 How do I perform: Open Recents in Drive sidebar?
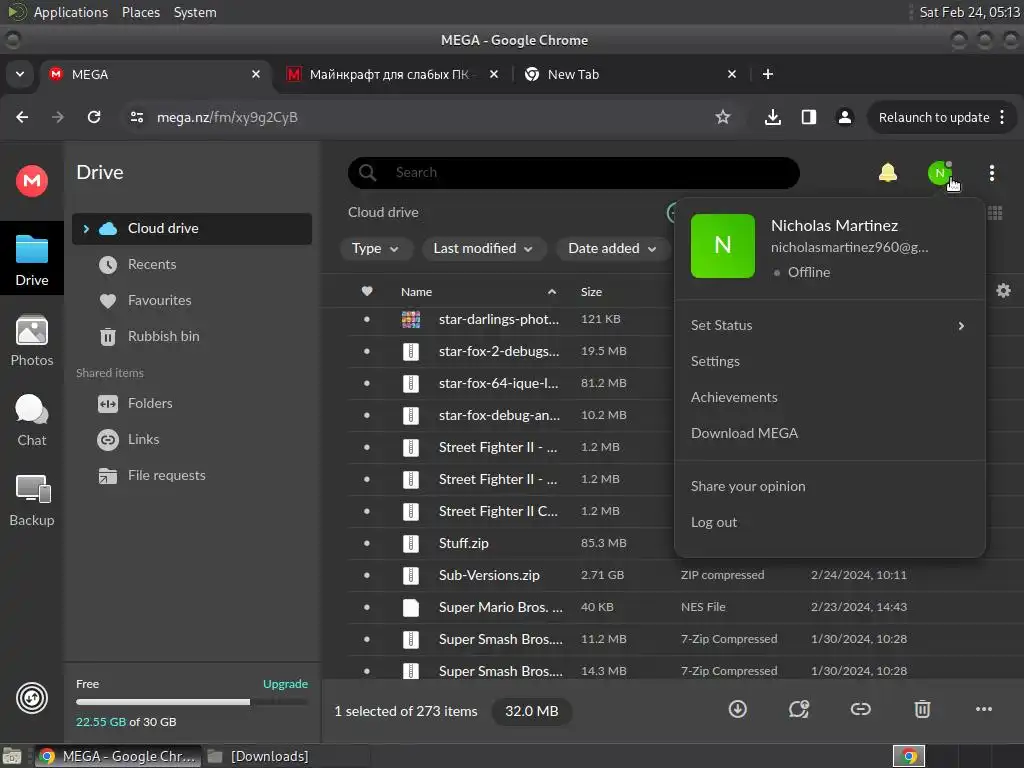(152, 264)
